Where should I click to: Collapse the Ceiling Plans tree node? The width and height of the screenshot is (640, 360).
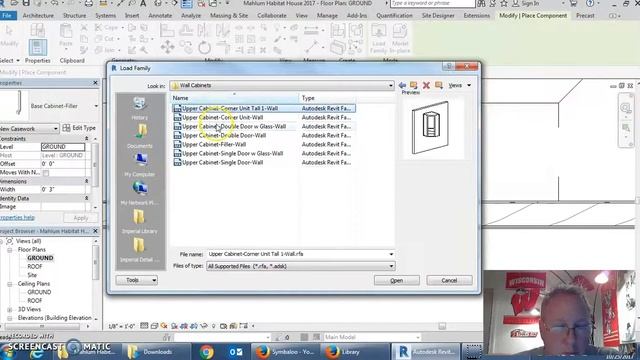click(x=10, y=284)
